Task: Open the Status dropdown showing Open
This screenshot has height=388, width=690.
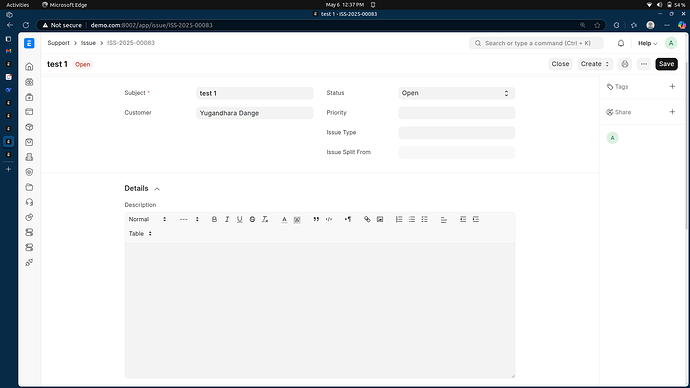Action: click(x=456, y=93)
